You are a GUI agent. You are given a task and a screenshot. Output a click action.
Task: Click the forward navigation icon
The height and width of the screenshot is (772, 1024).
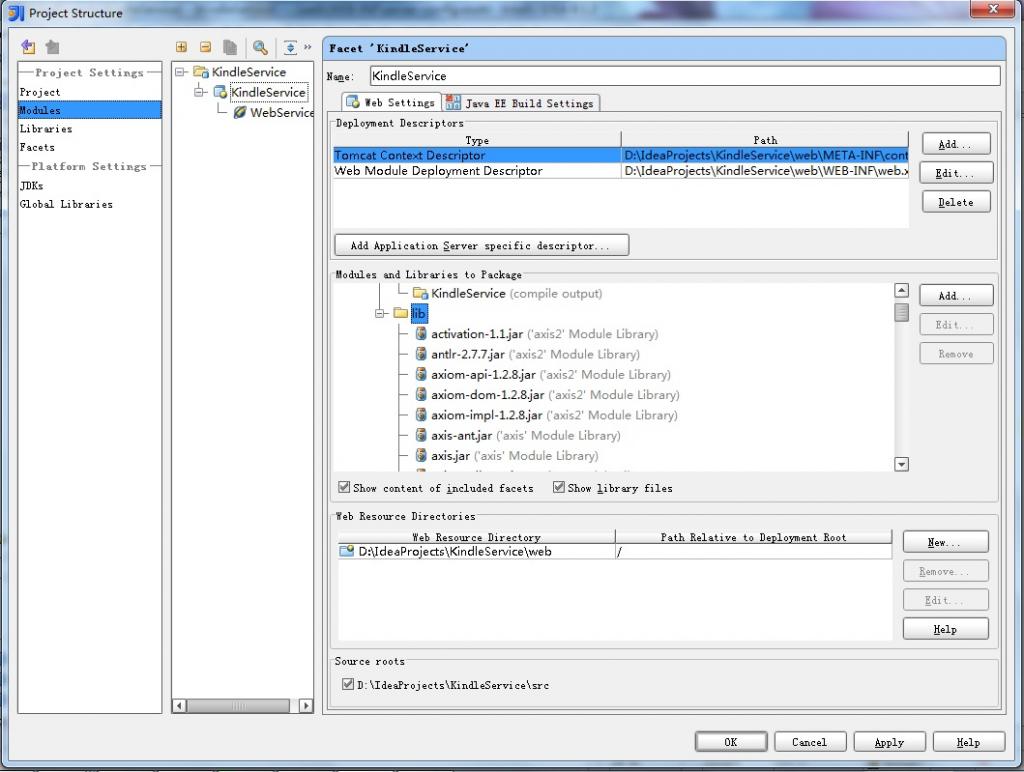pos(53,47)
